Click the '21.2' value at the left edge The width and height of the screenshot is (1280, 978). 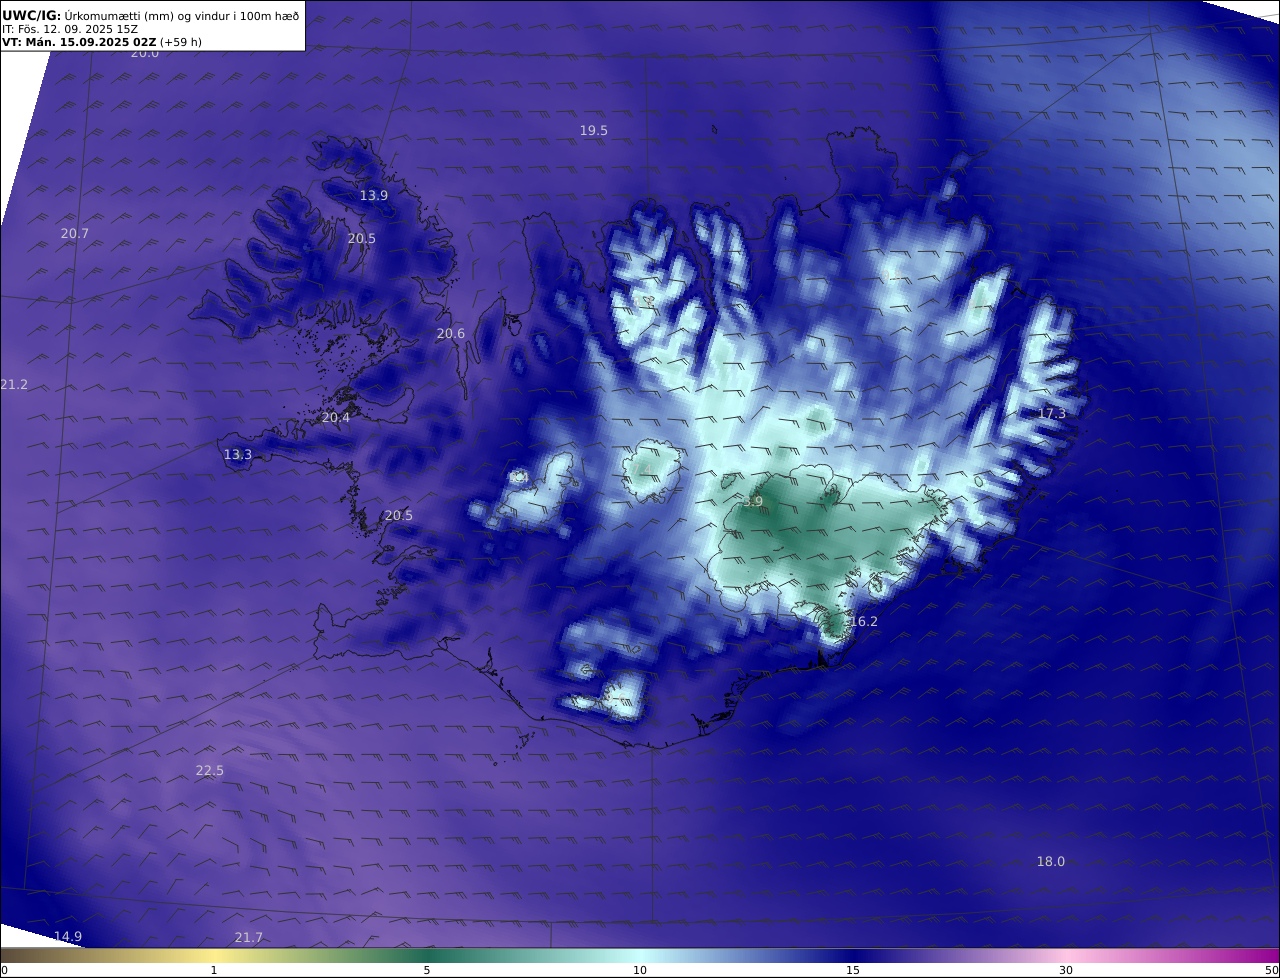point(14,385)
